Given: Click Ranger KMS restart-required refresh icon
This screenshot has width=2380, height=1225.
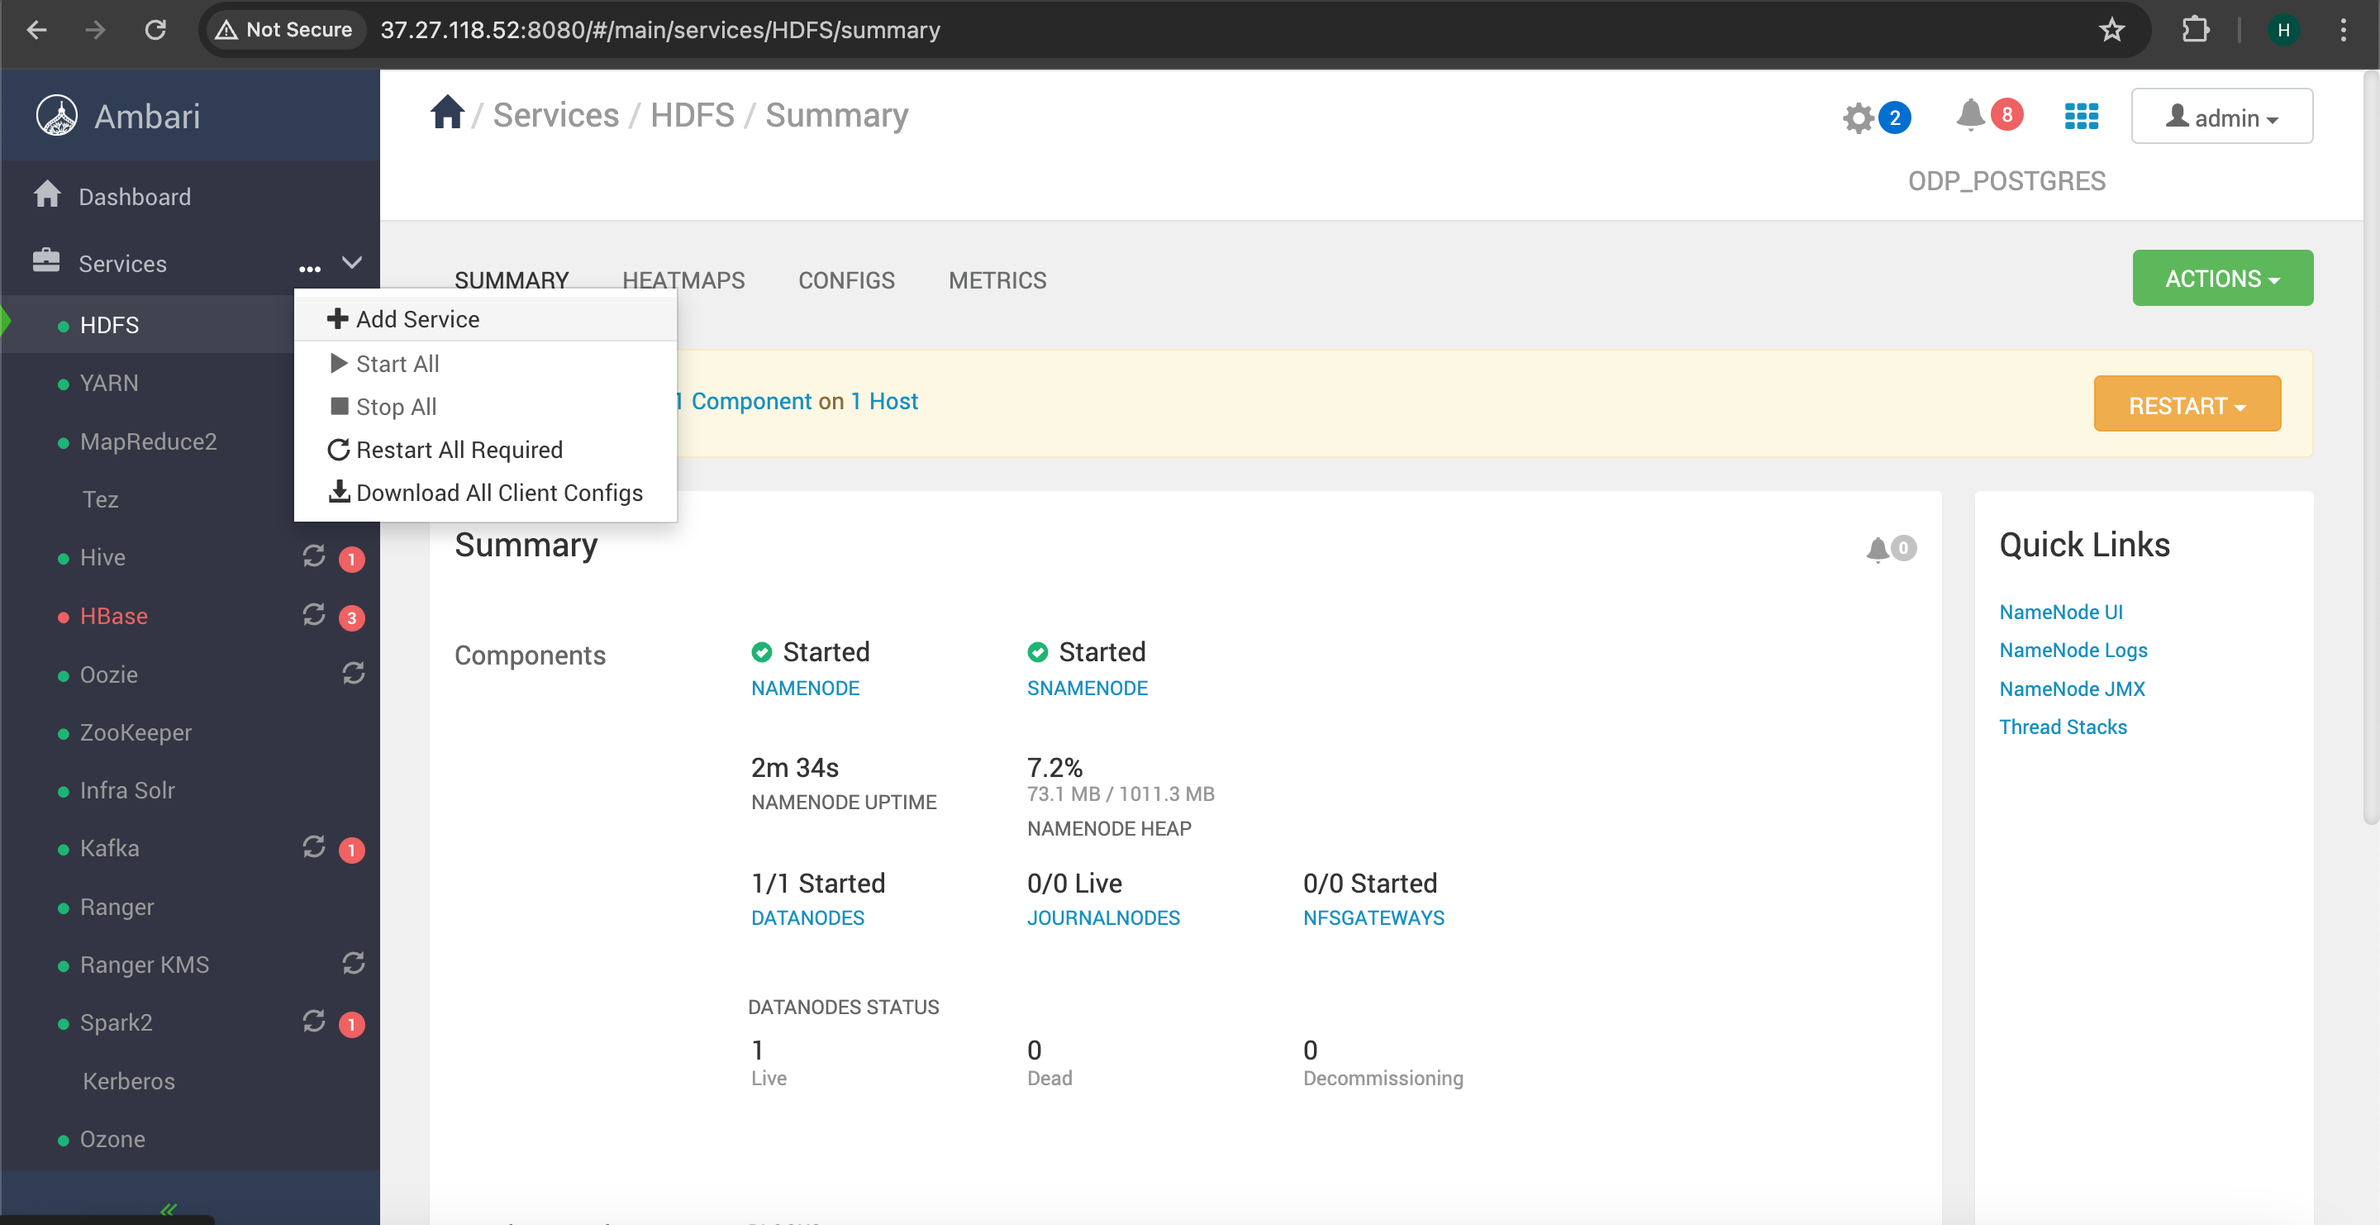Looking at the screenshot, I should pos(353,963).
